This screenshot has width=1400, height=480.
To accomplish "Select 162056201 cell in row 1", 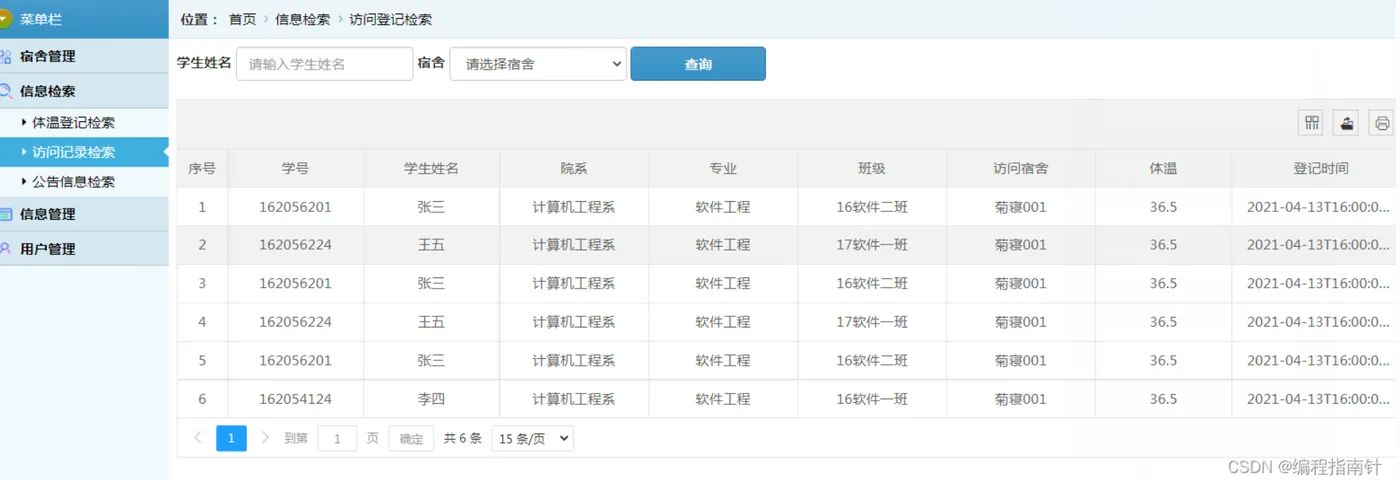I will [x=295, y=207].
